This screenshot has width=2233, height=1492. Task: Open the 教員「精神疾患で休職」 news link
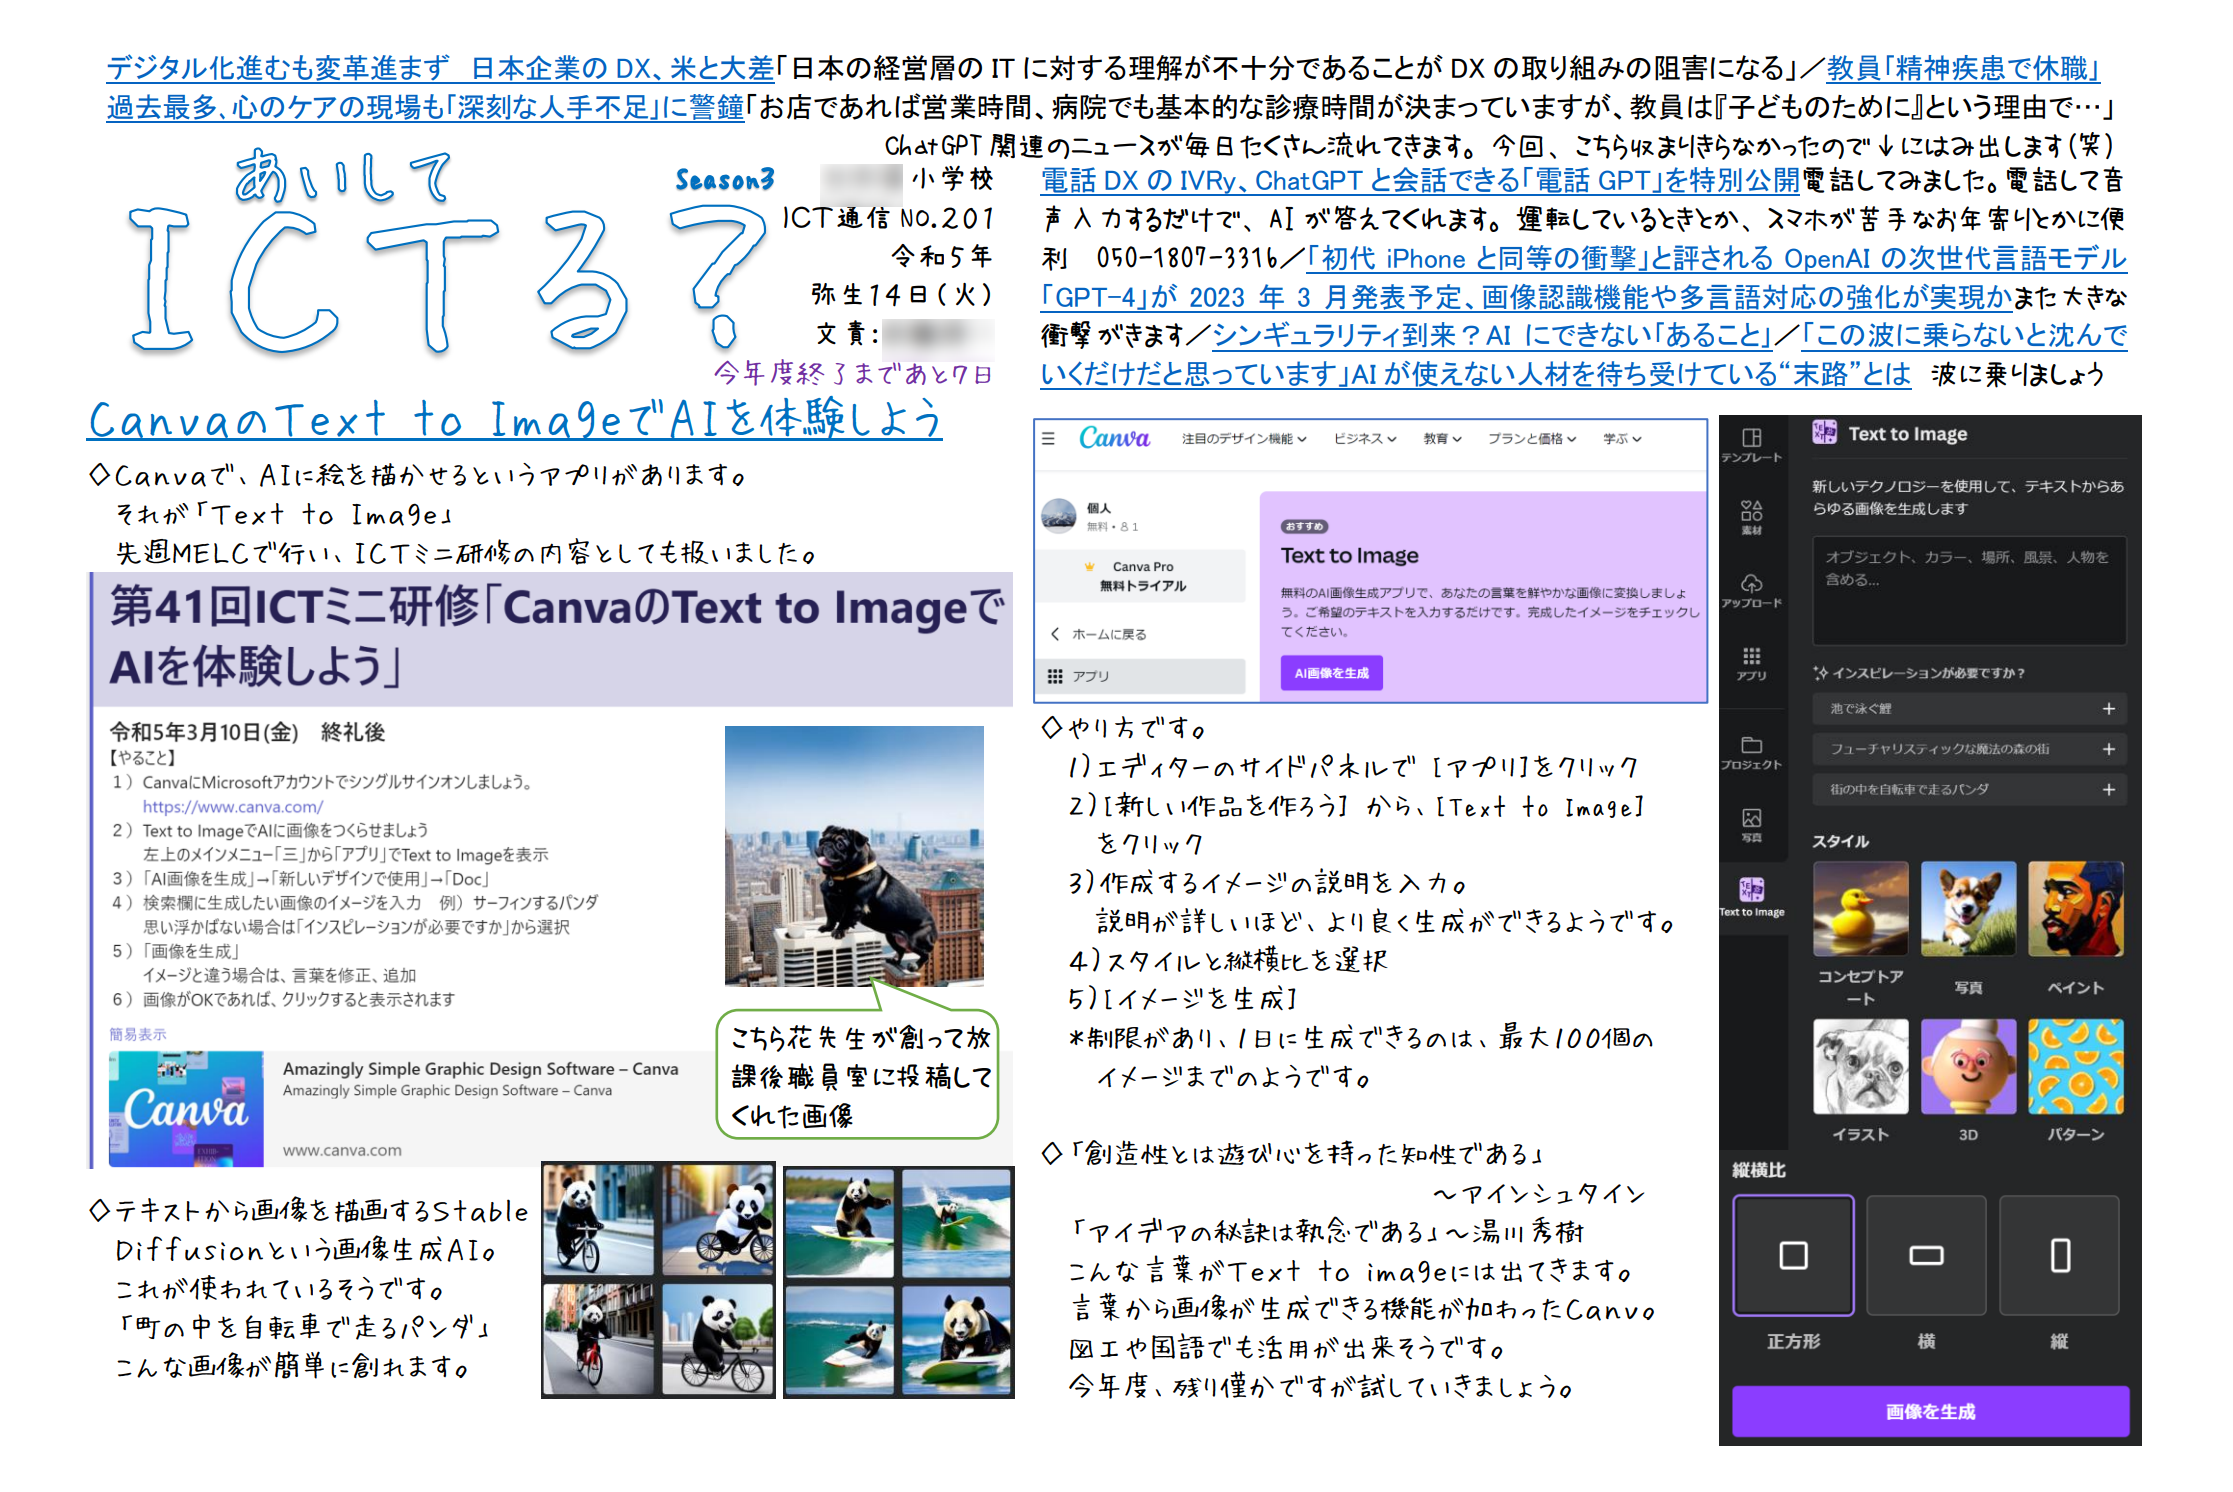point(1962,69)
